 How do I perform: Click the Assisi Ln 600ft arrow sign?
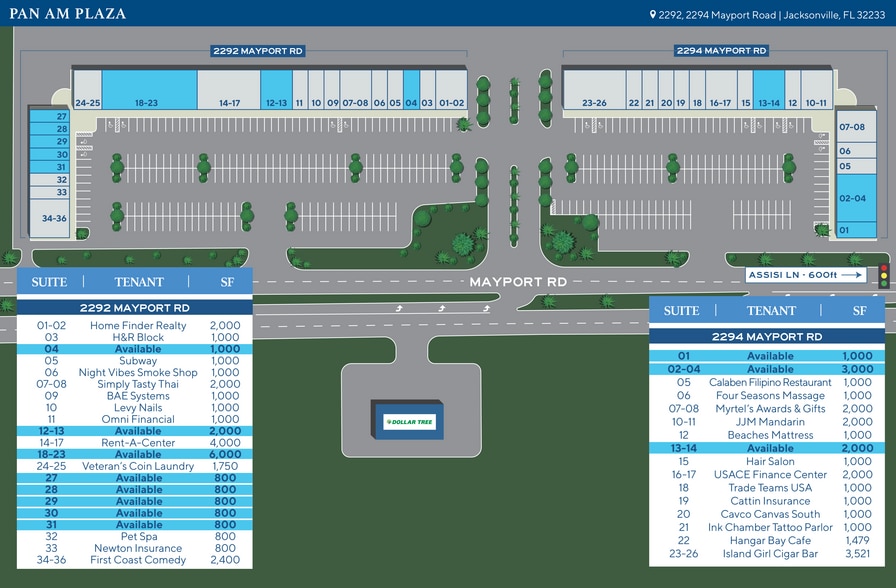coord(804,275)
